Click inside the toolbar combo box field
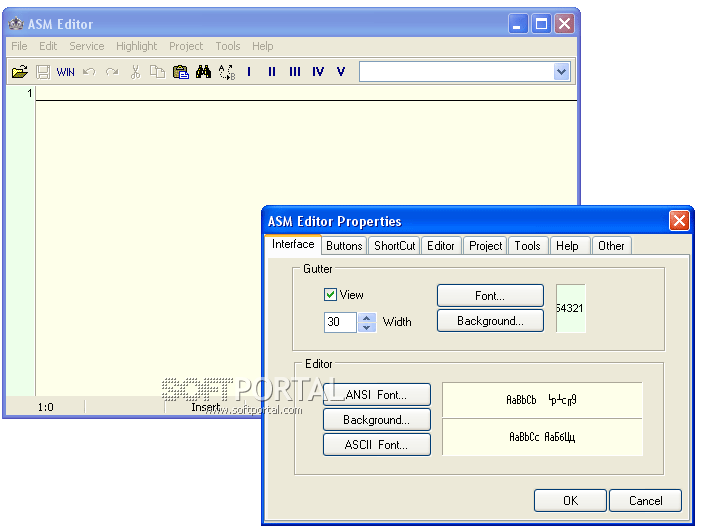This screenshot has width=701, height=531. click(456, 72)
